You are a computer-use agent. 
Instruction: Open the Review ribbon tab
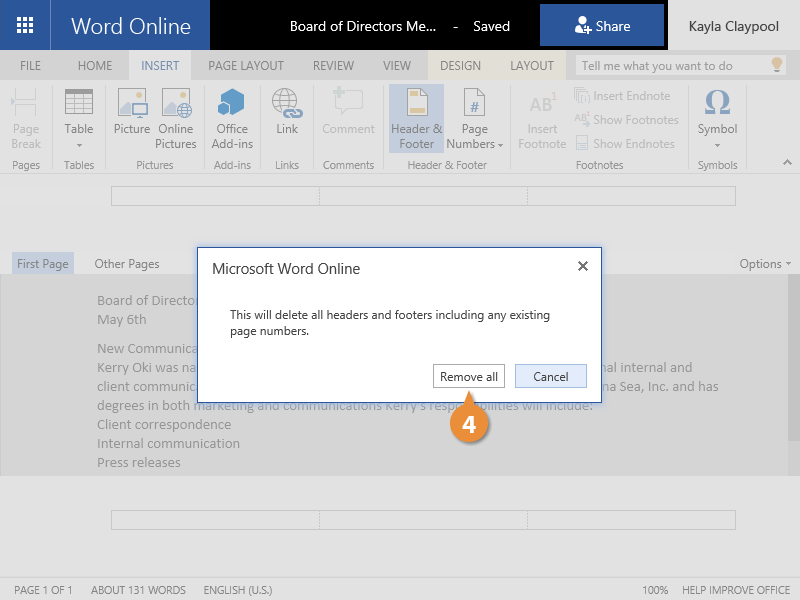[x=333, y=66]
